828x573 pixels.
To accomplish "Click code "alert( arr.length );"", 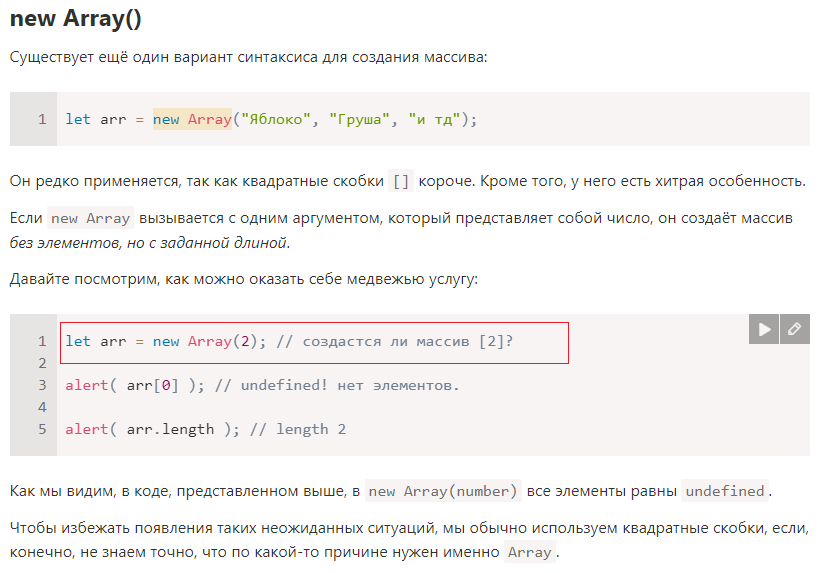I will [x=153, y=429].
